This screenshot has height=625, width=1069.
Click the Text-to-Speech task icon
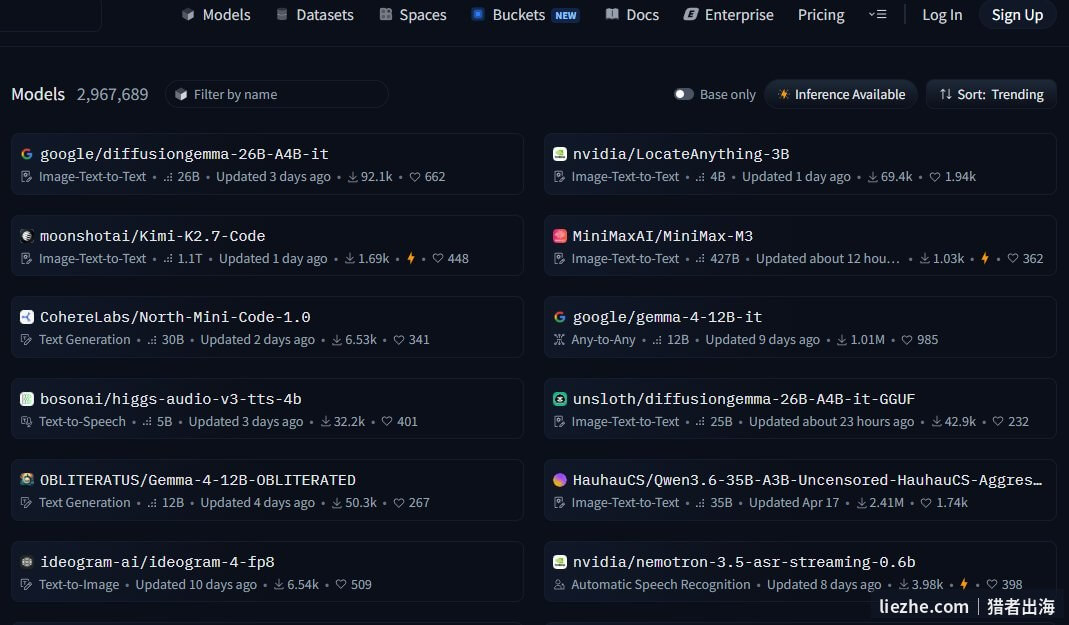tap(26, 421)
